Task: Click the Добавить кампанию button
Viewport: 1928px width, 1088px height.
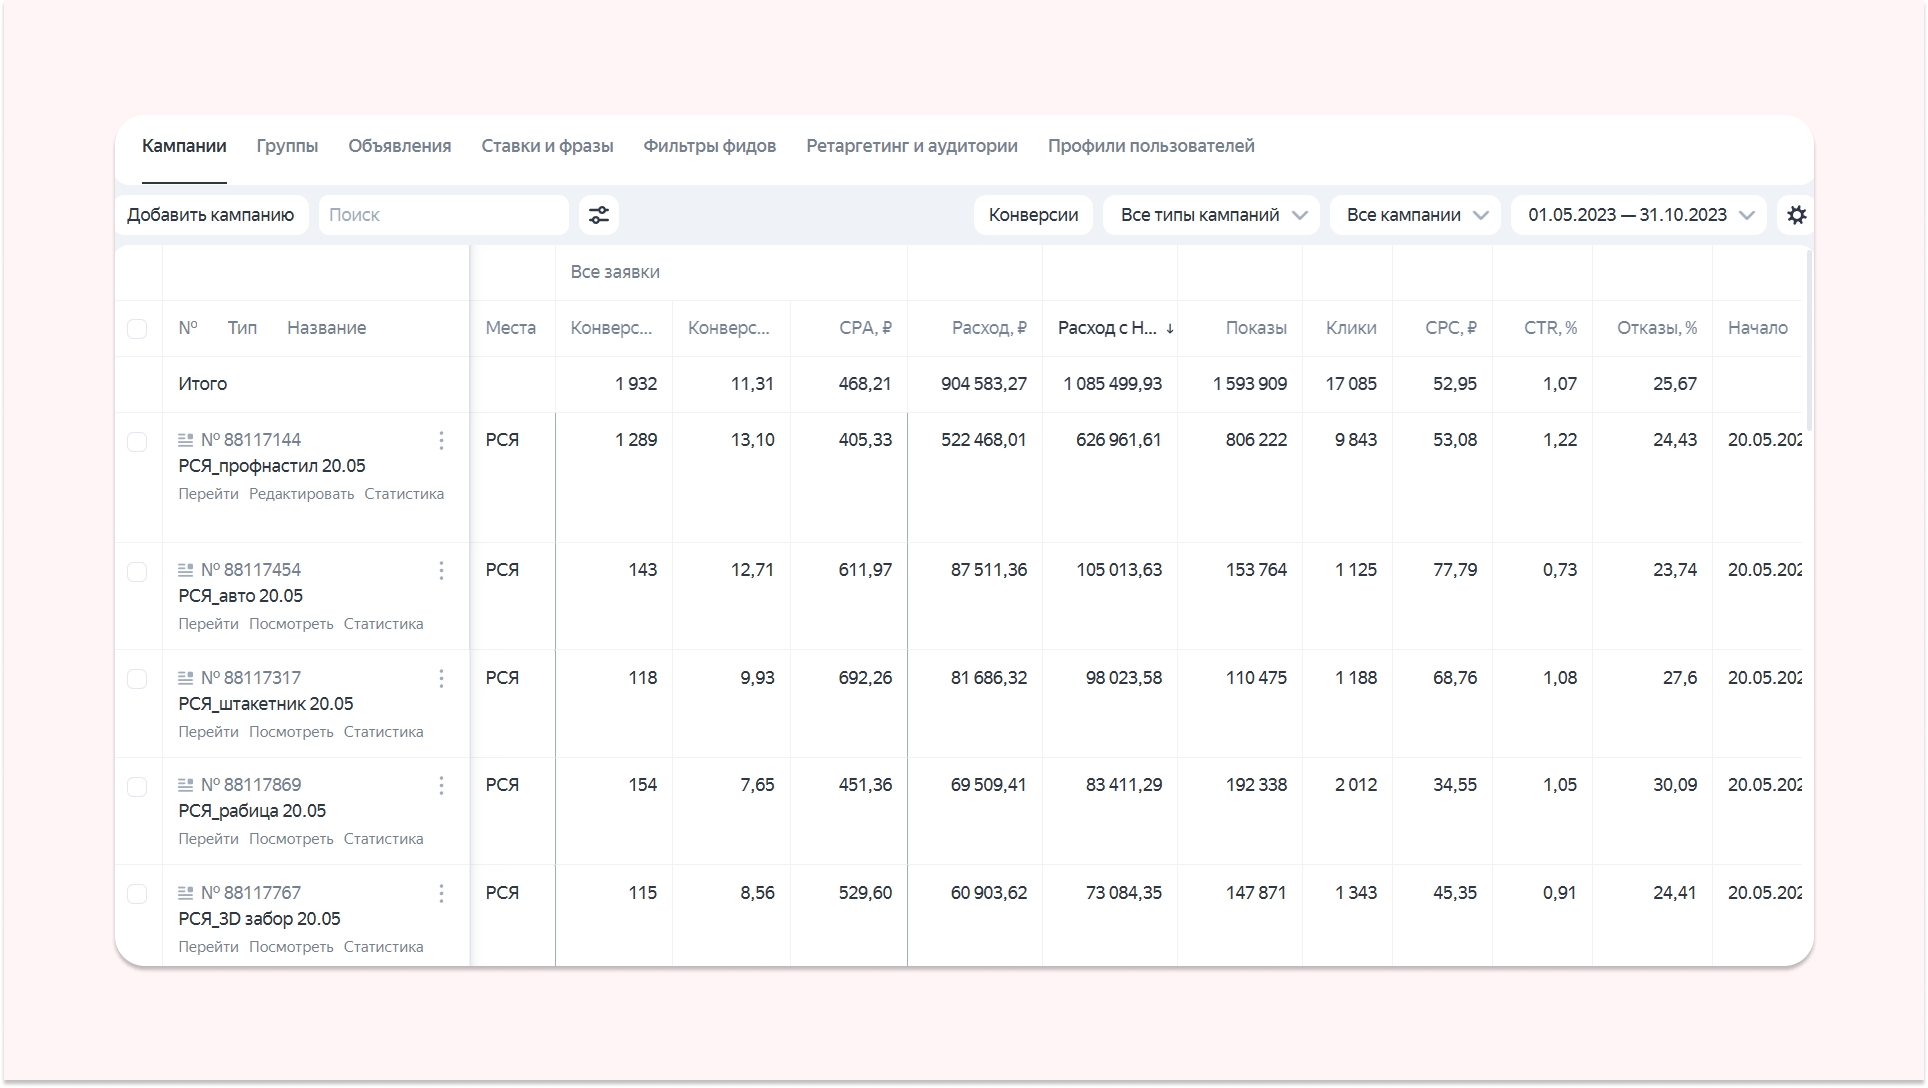Action: 210,215
